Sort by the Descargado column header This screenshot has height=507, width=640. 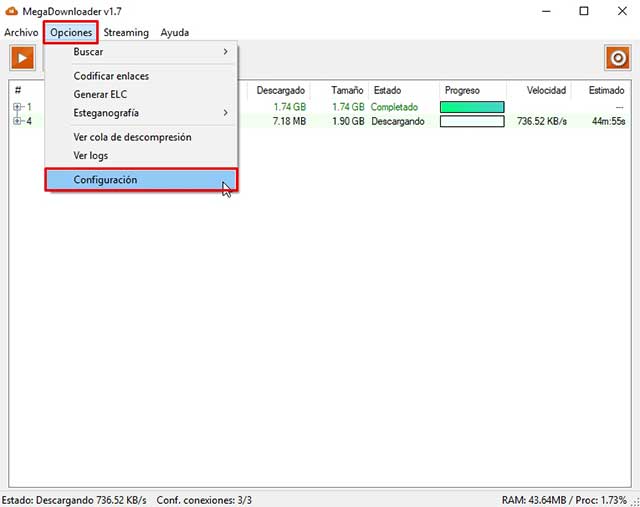click(279, 90)
